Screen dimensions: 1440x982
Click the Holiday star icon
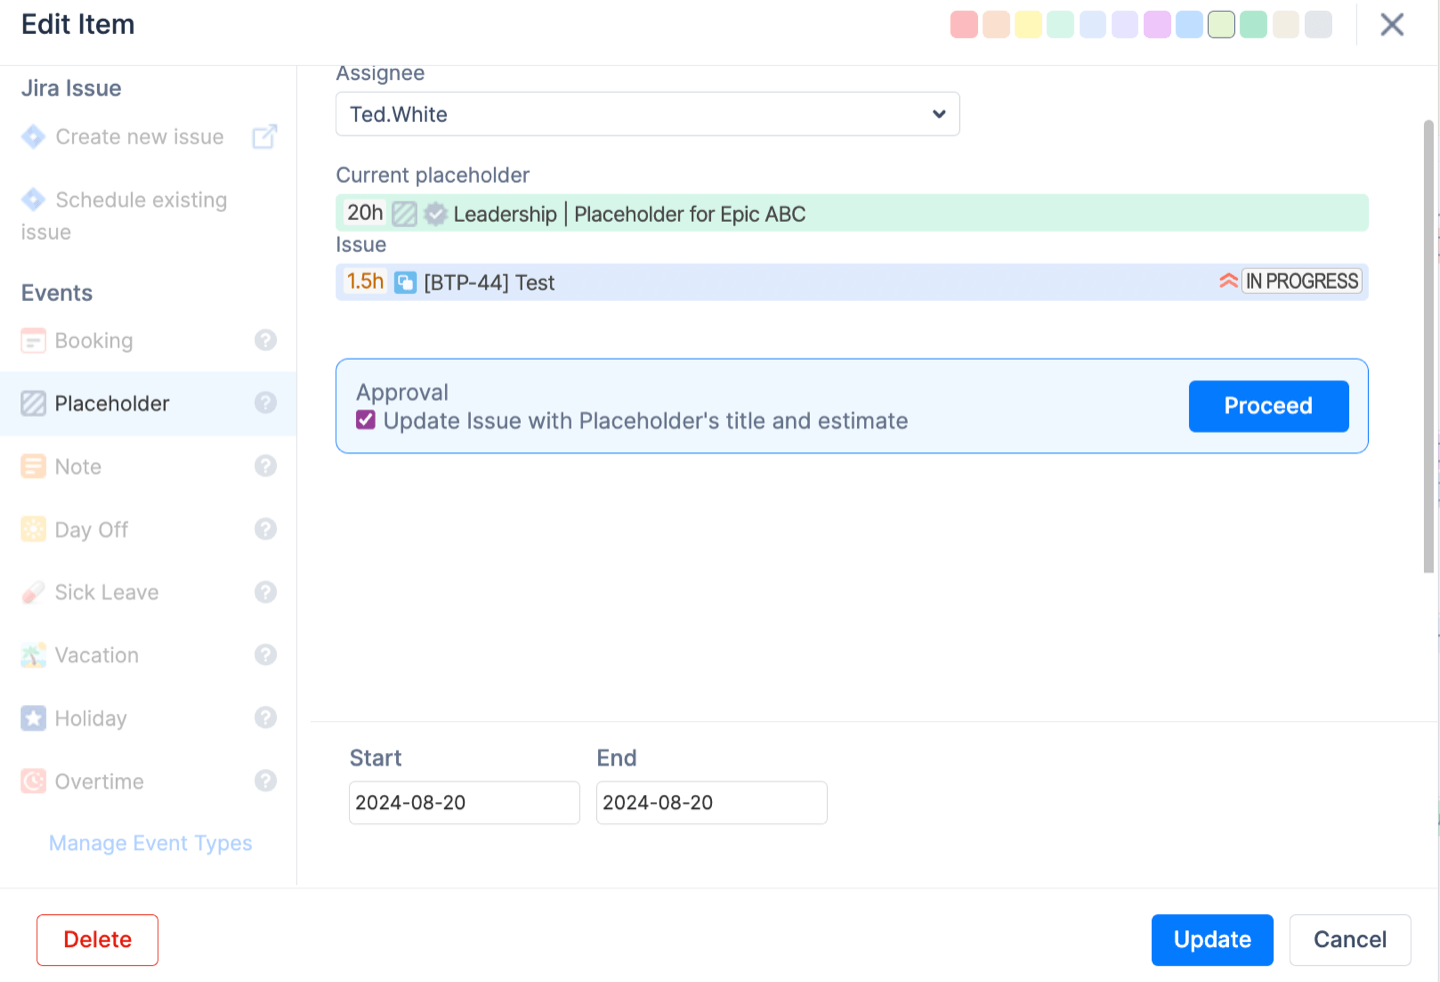click(x=34, y=718)
